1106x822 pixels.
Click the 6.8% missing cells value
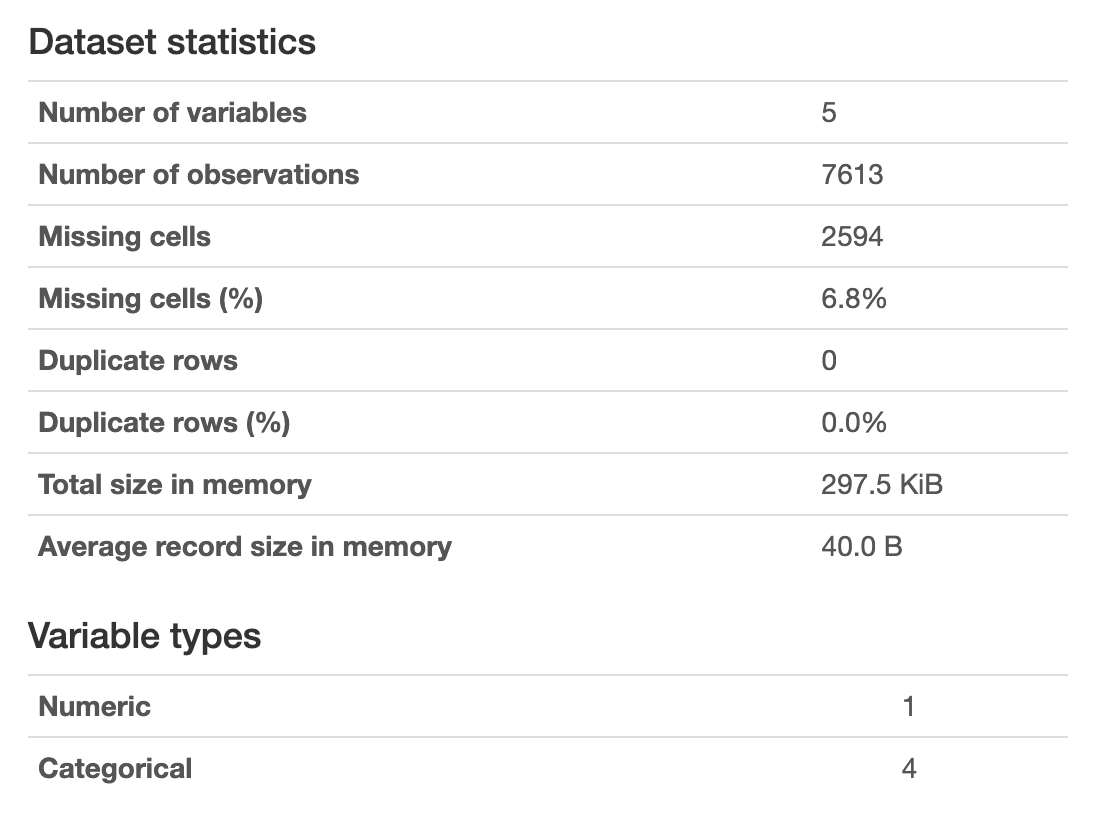pyautogui.click(x=853, y=299)
